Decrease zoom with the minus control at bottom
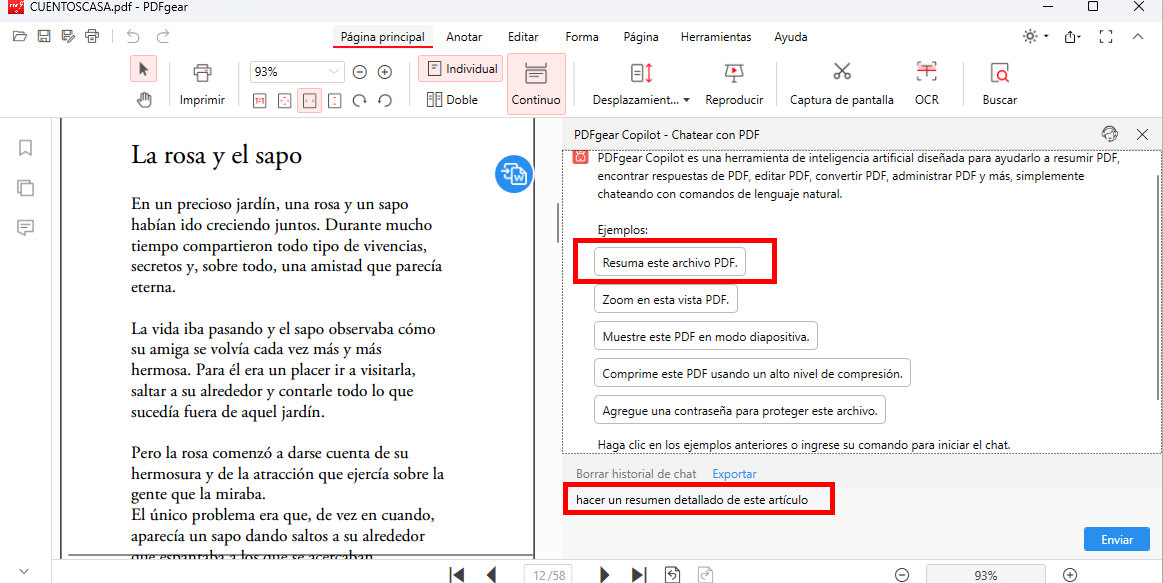The width and height of the screenshot is (1163, 583). pyautogui.click(x=901, y=574)
